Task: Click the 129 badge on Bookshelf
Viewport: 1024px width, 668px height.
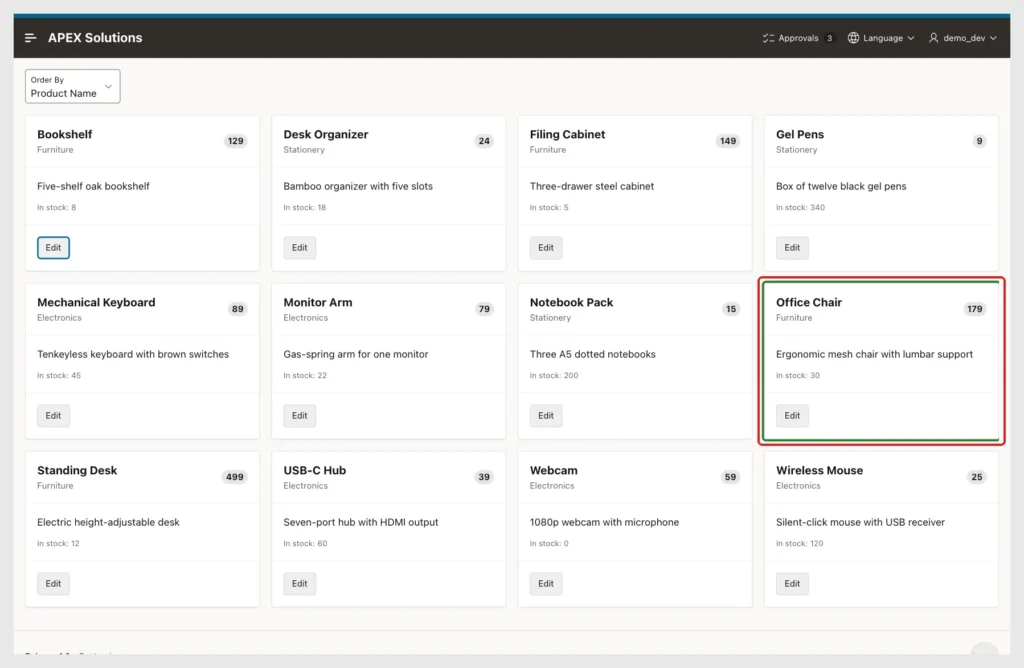Action: [x=235, y=141]
